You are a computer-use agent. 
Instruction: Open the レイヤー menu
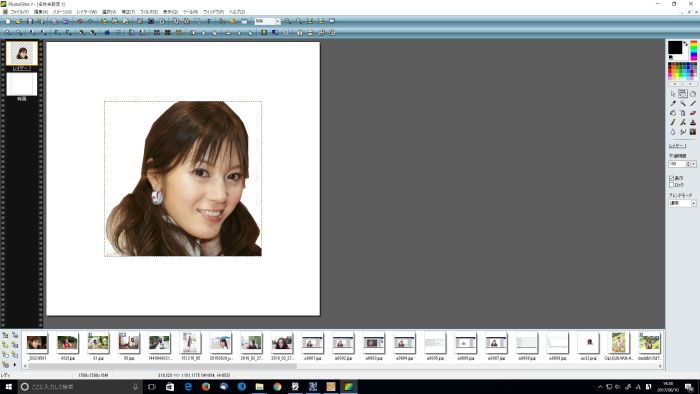coord(87,12)
